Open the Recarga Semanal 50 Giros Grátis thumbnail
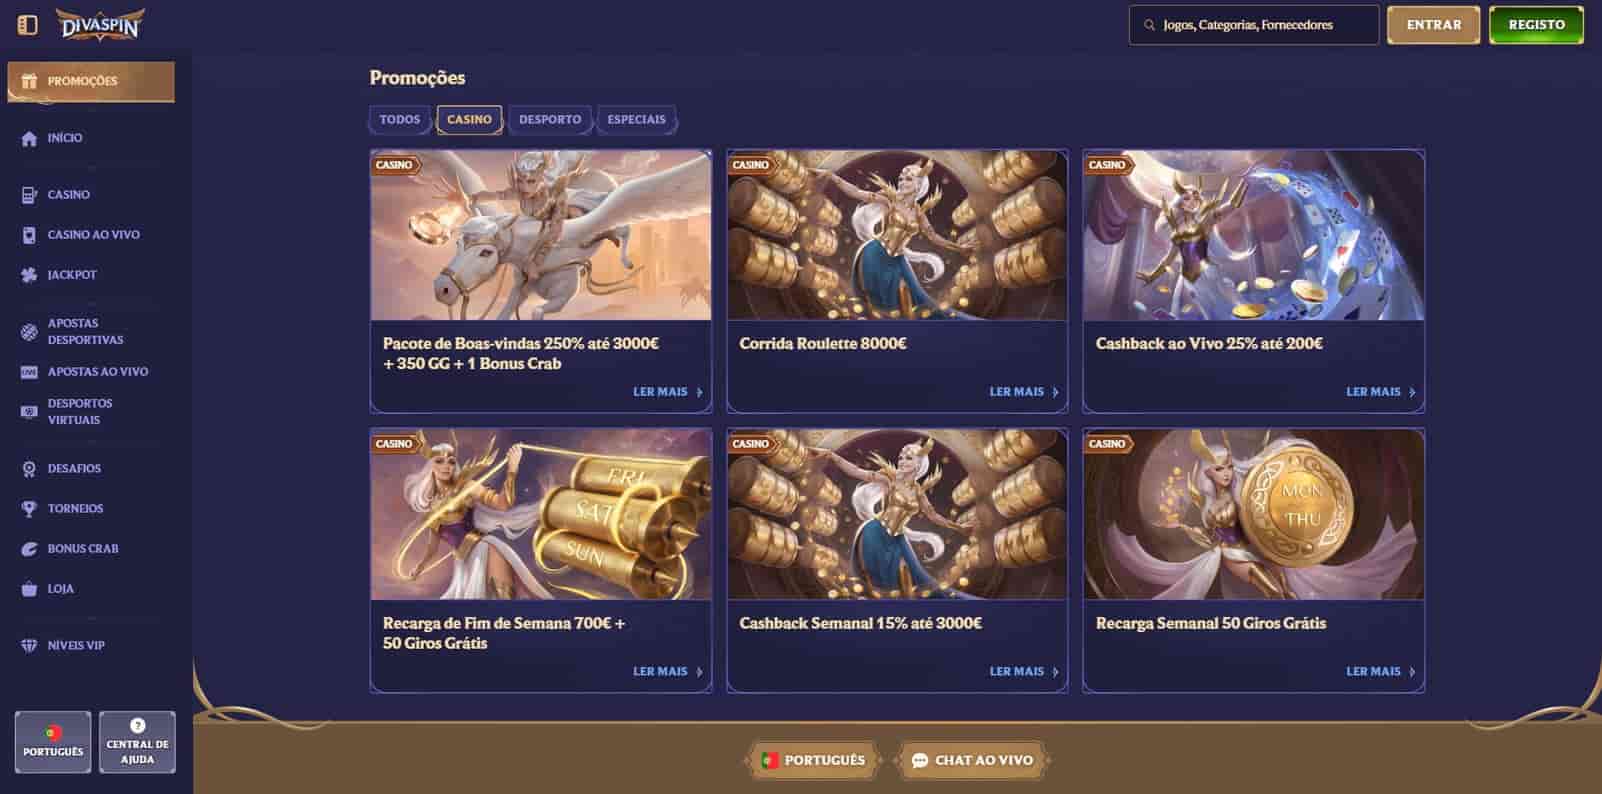The width and height of the screenshot is (1602, 794). tap(1254, 514)
